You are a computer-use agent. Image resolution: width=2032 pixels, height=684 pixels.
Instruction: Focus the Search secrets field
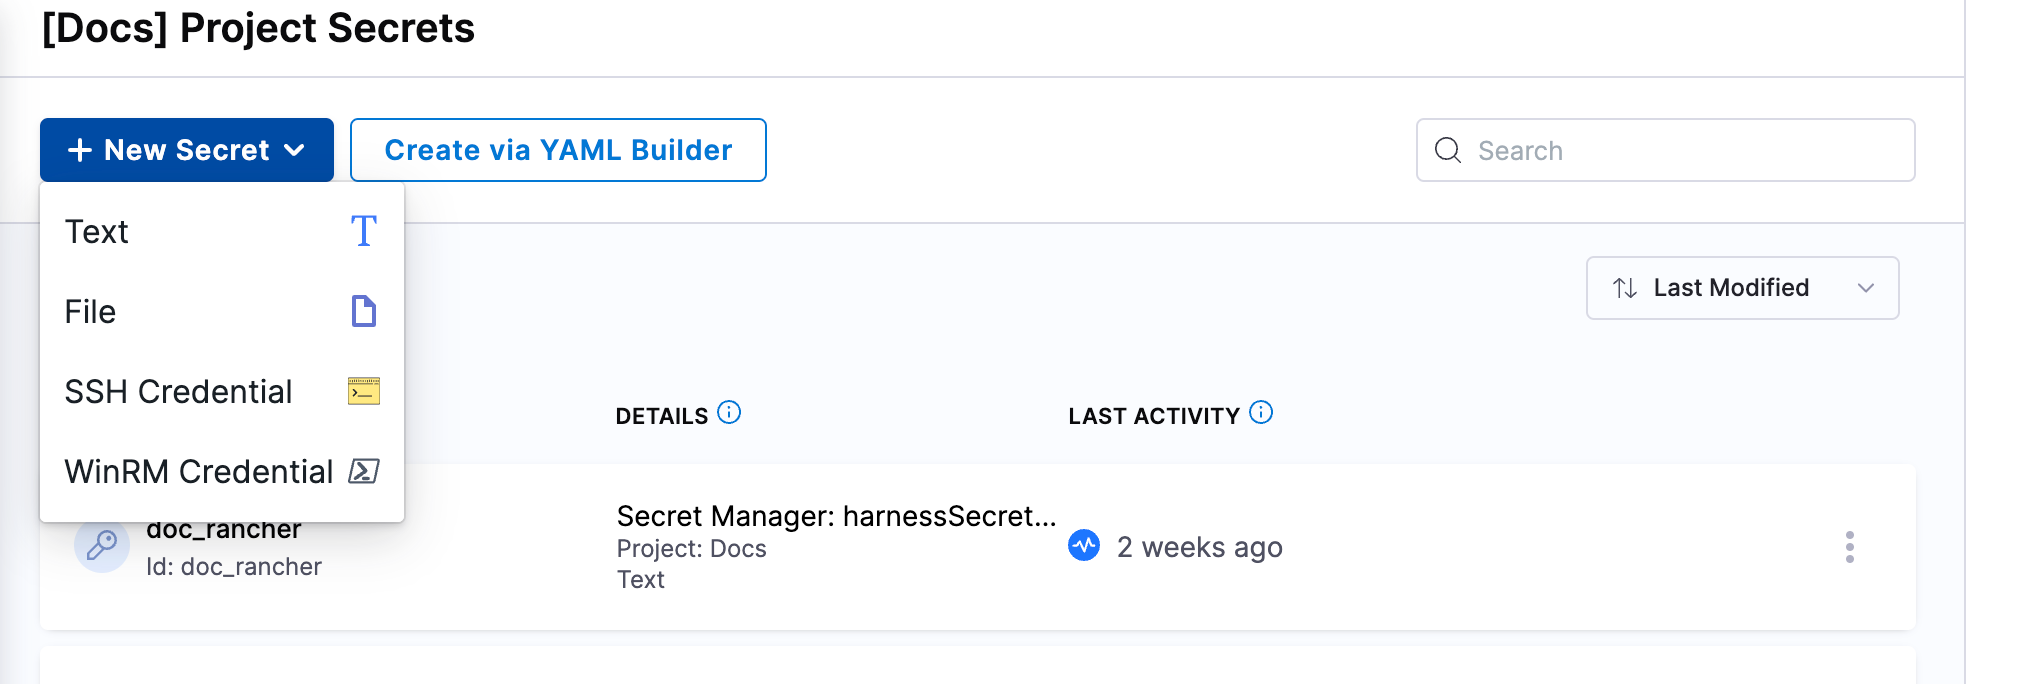click(x=1680, y=150)
